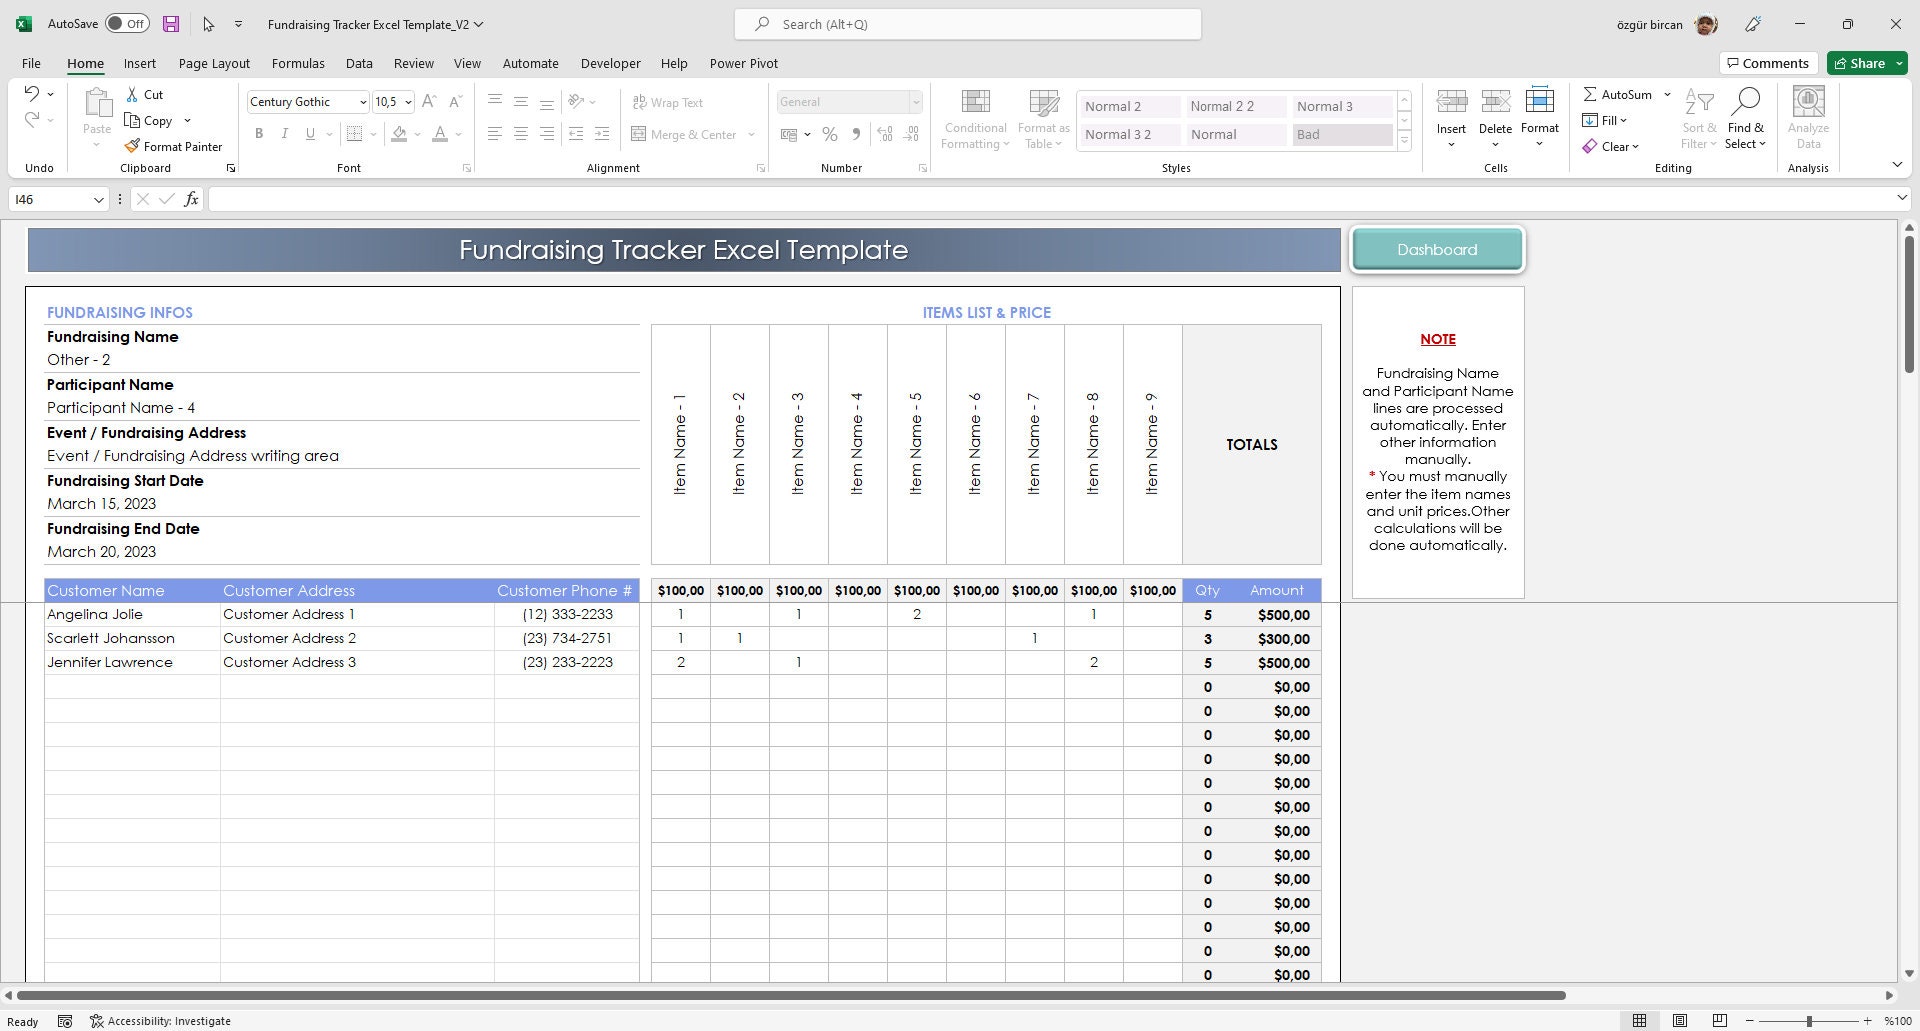Viewport: 1920px width, 1031px height.
Task: Select the Comma Style icon
Action: point(855,134)
